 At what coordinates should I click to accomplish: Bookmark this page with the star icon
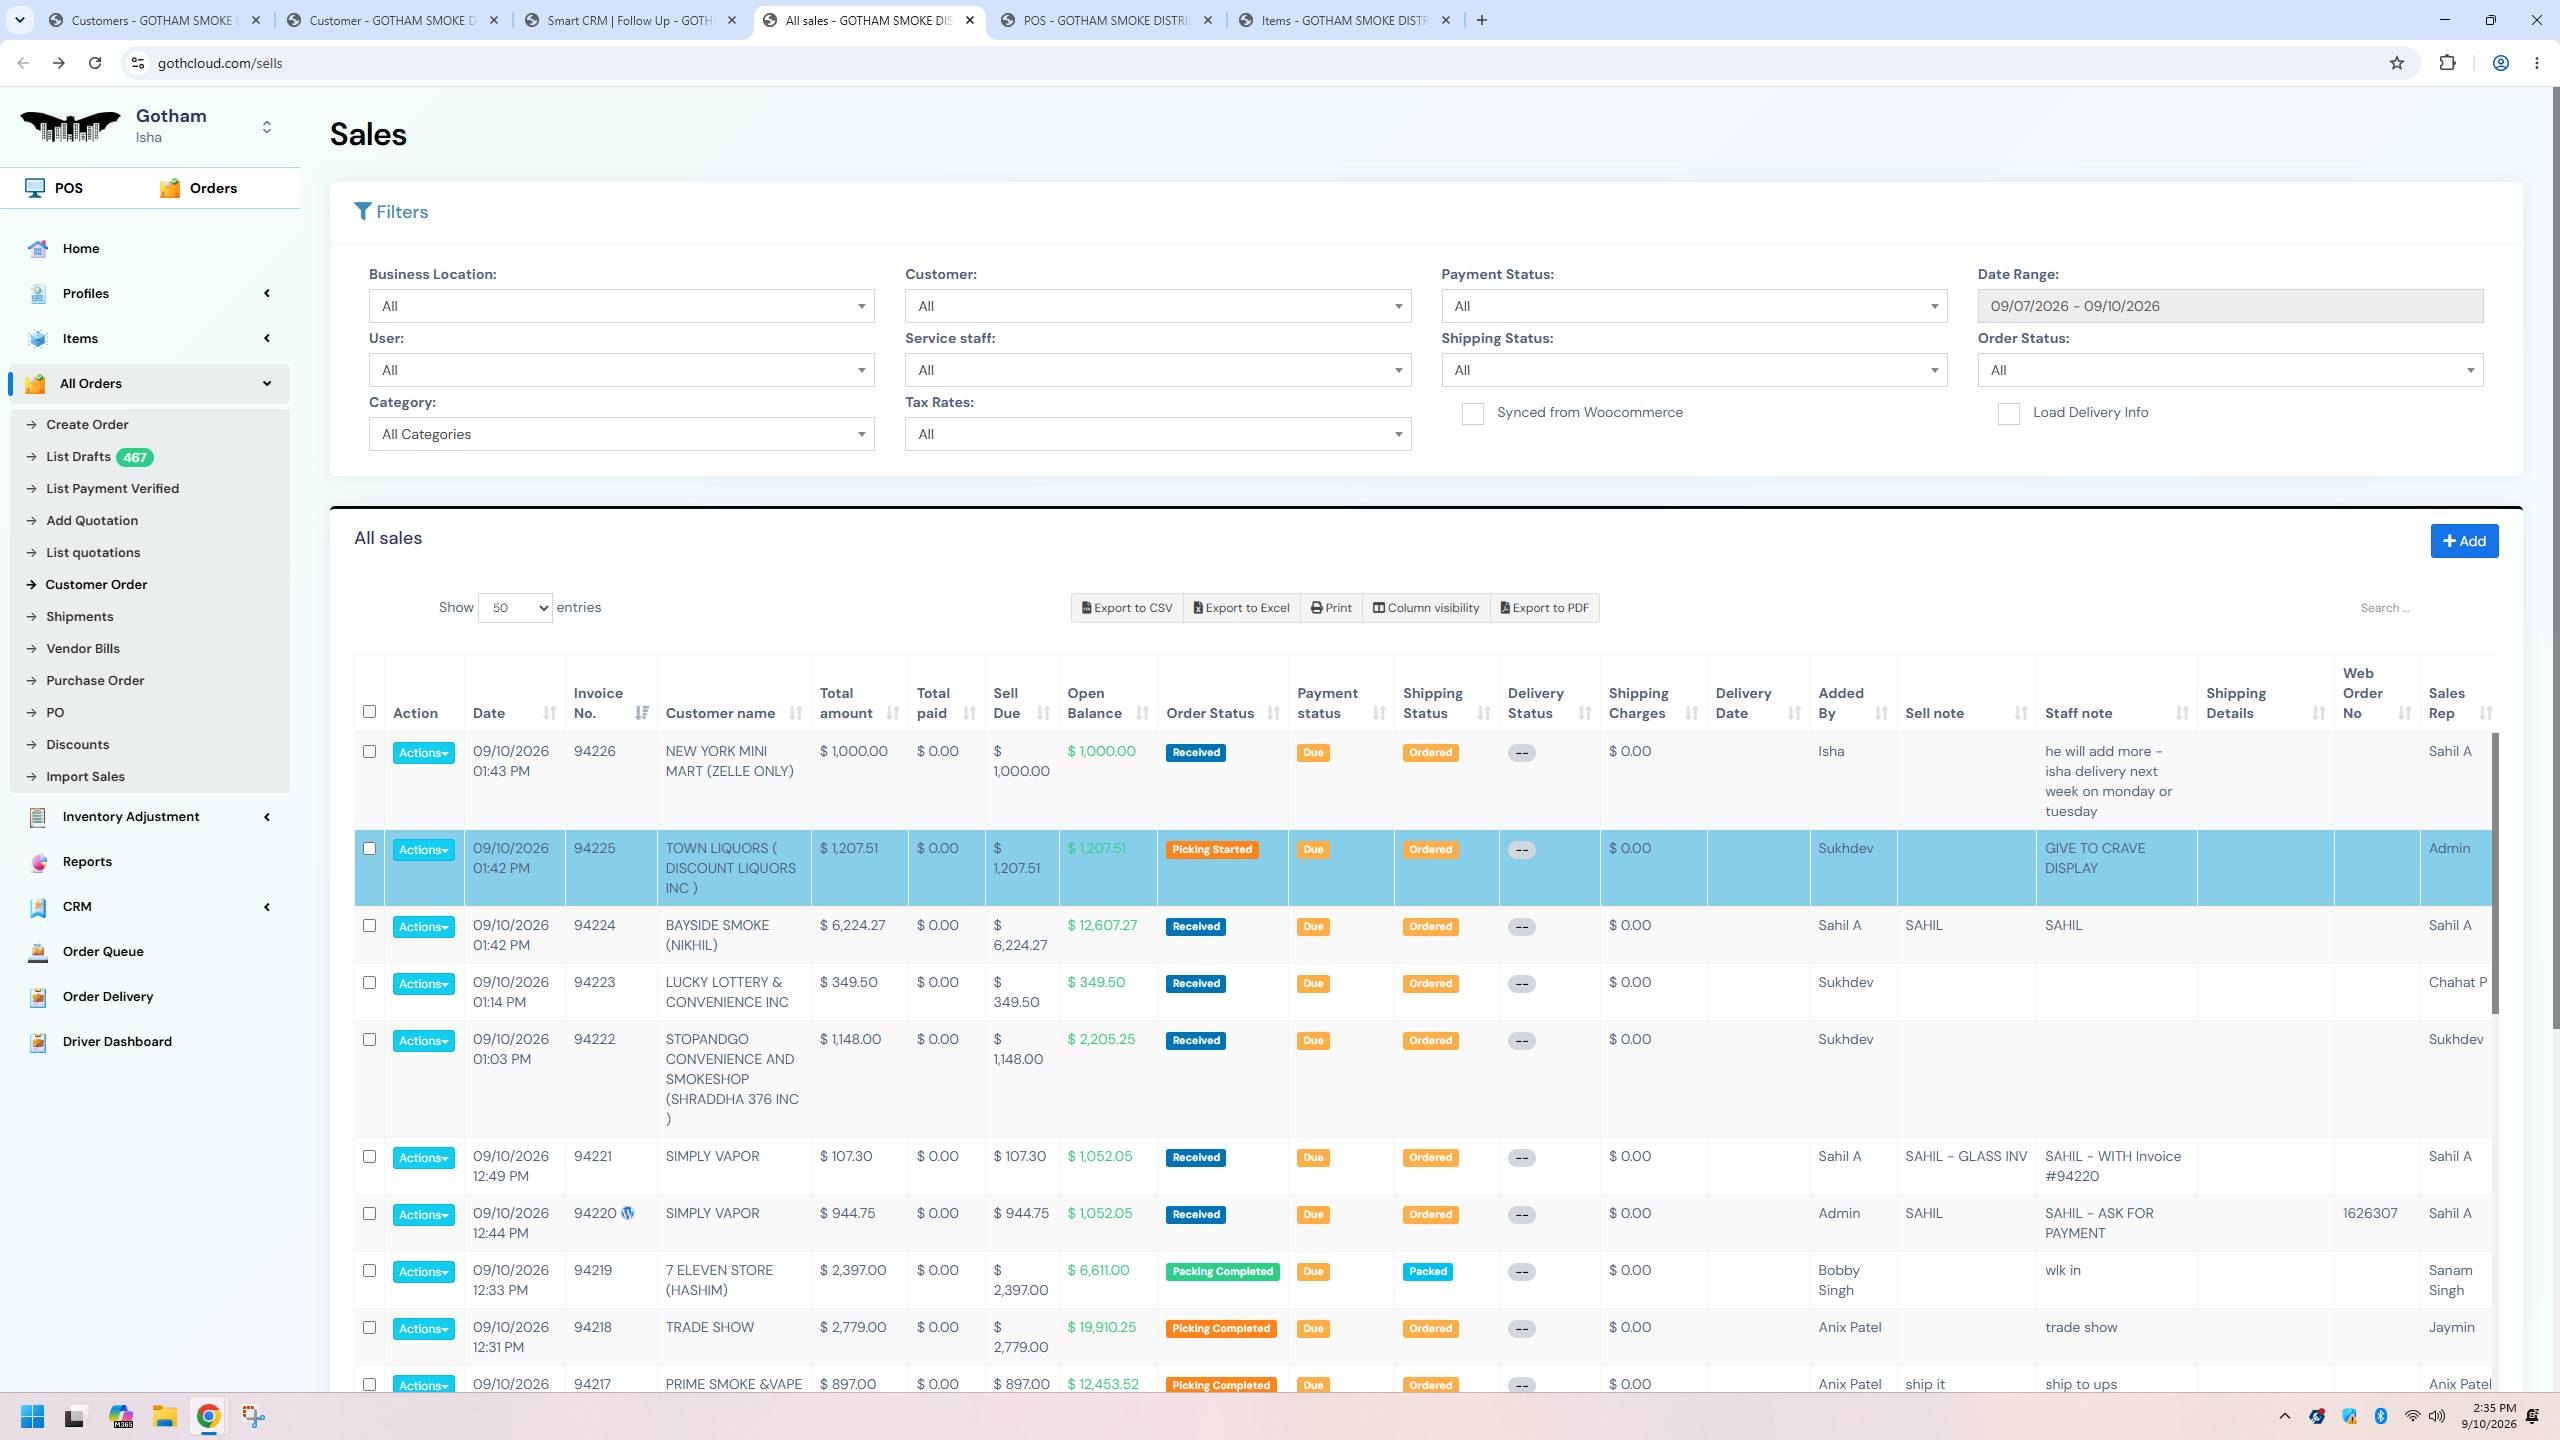tap(2396, 63)
